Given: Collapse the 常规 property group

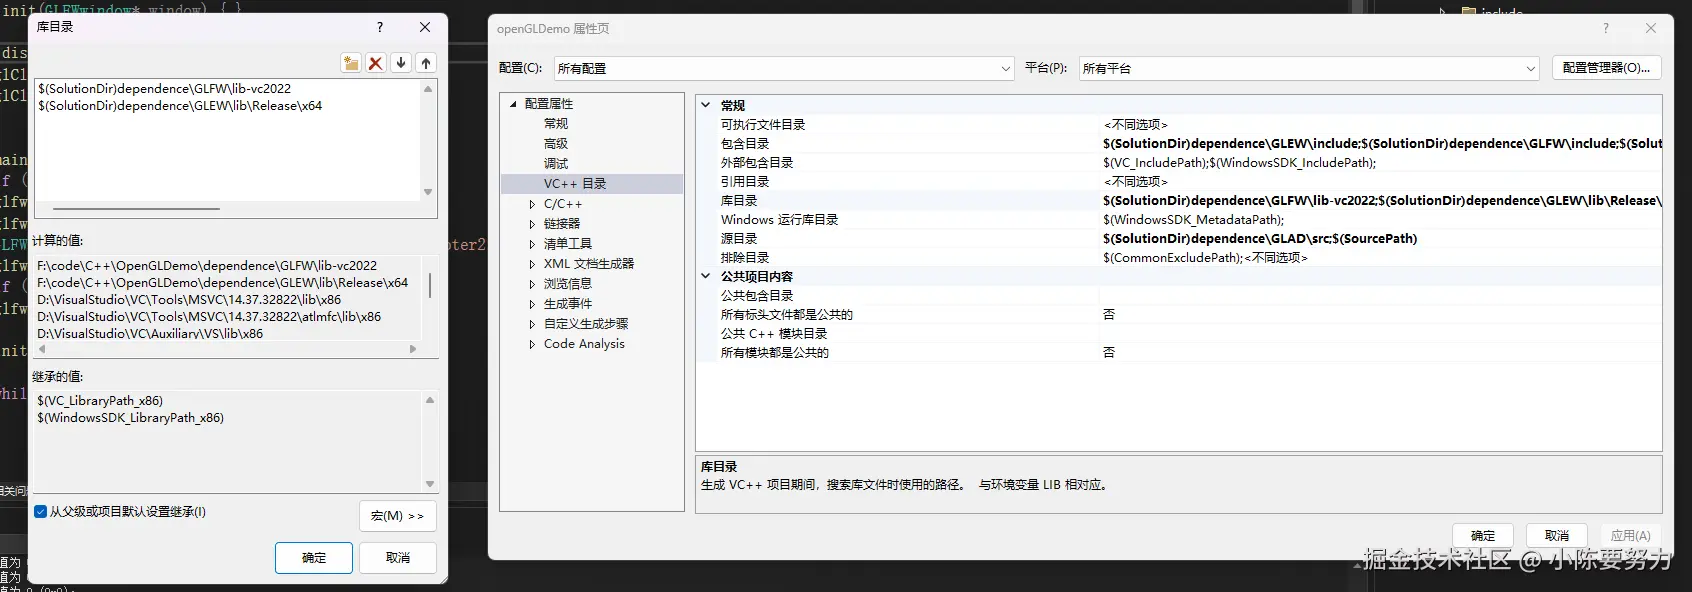Looking at the screenshot, I should tap(706, 105).
